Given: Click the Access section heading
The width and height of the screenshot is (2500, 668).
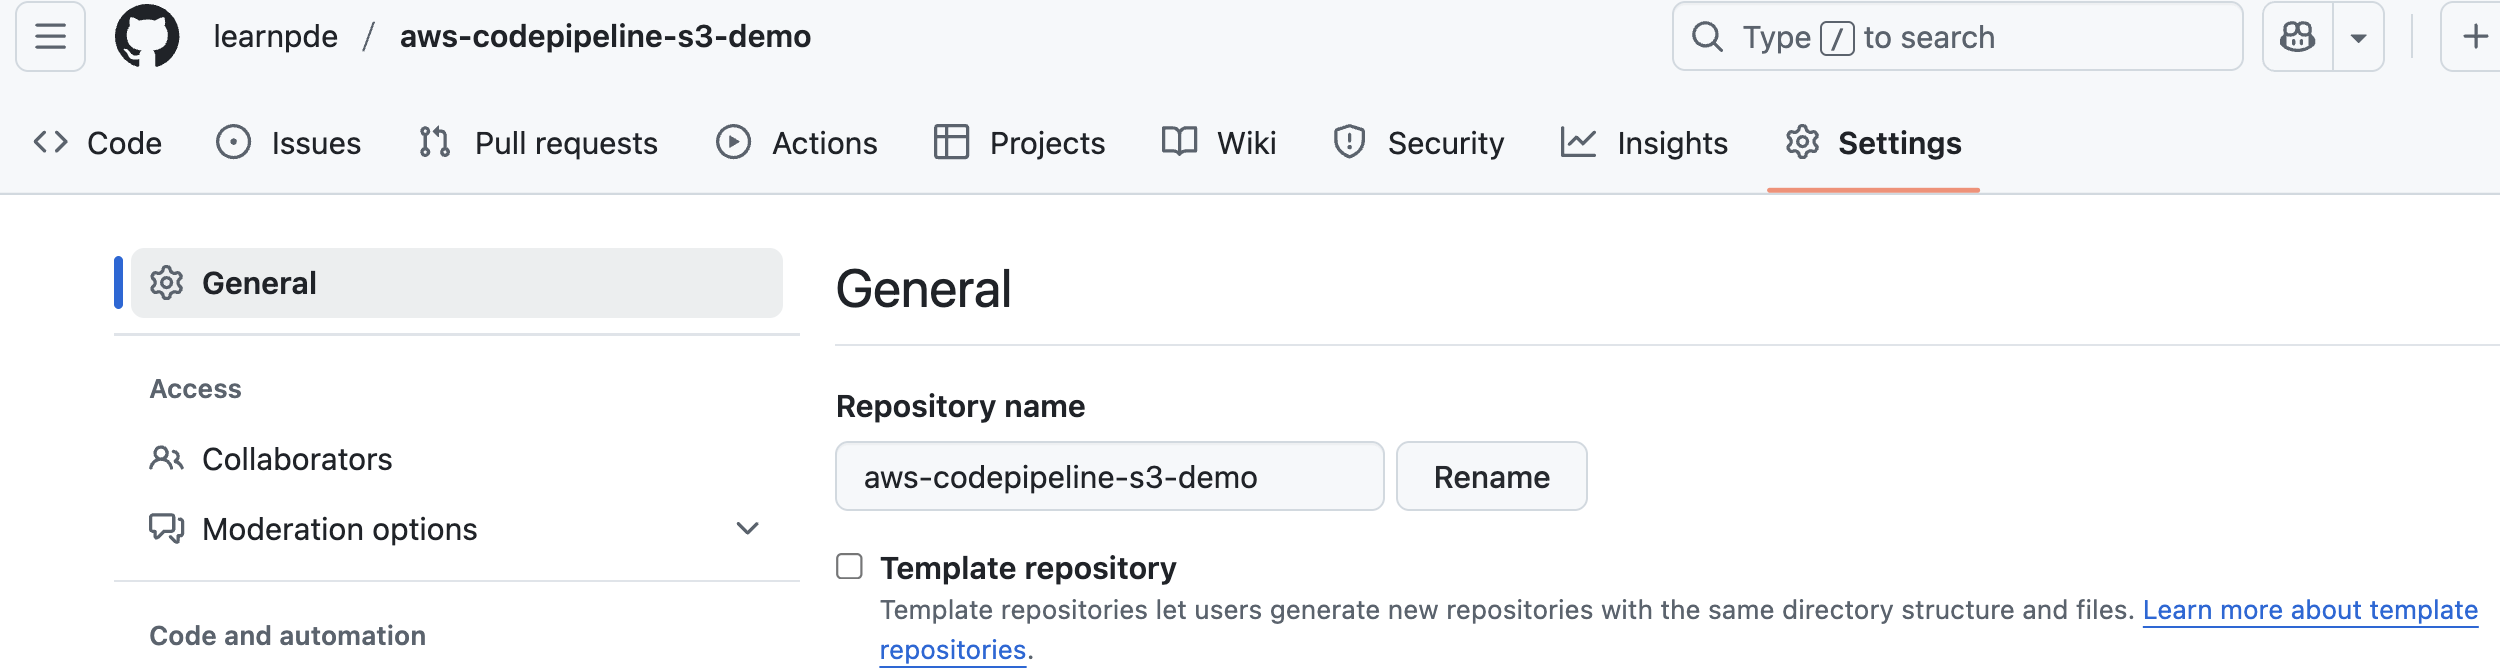Looking at the screenshot, I should (196, 389).
